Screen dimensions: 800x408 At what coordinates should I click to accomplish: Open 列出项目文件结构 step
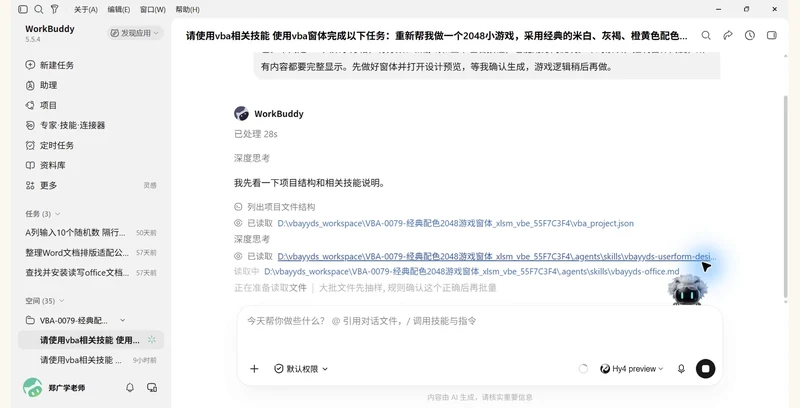(x=281, y=207)
